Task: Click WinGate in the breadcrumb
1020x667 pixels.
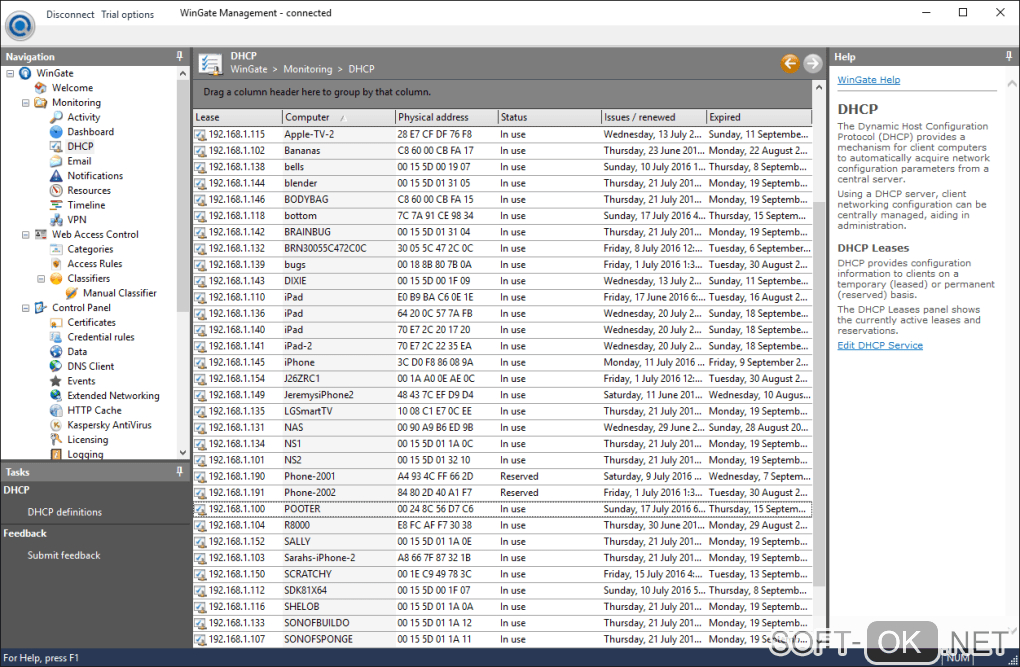Action: point(248,69)
